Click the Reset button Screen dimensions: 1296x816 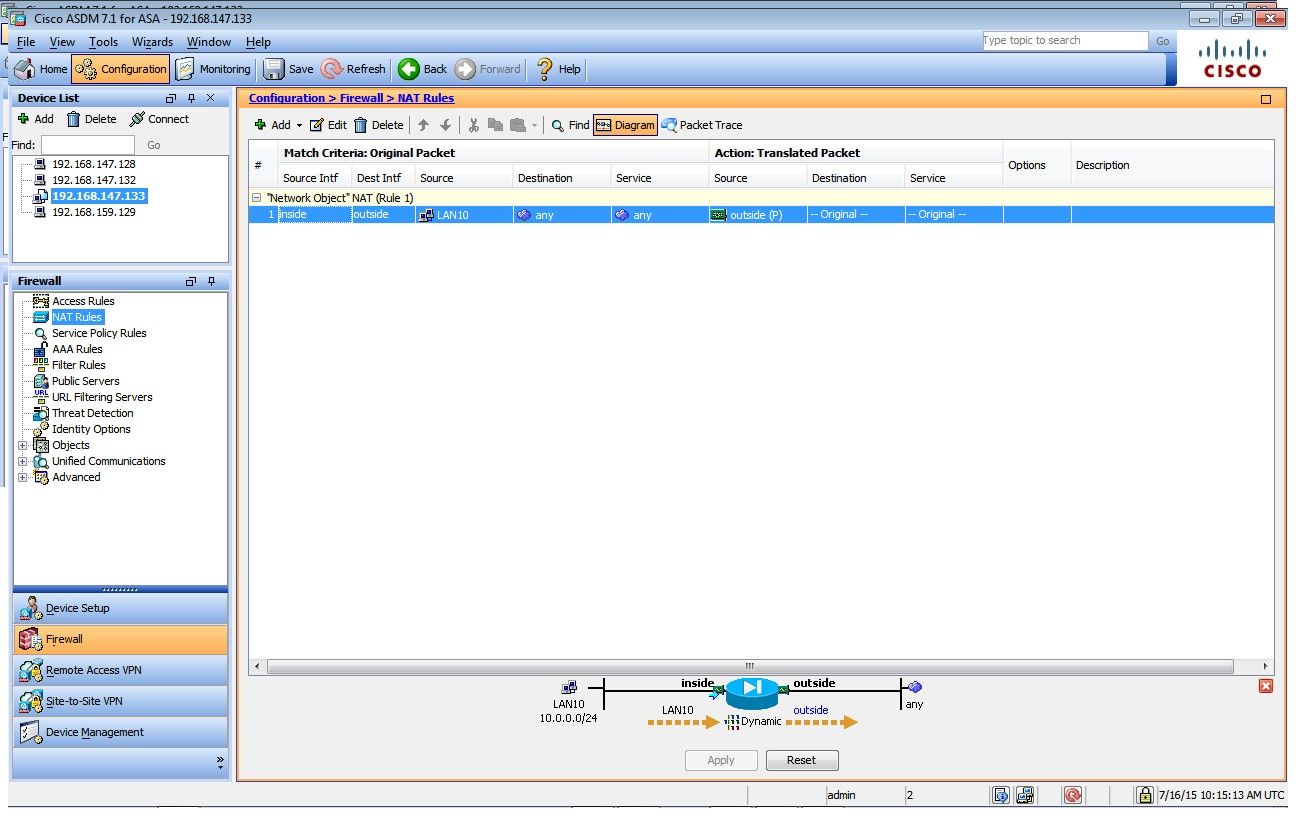(802, 760)
